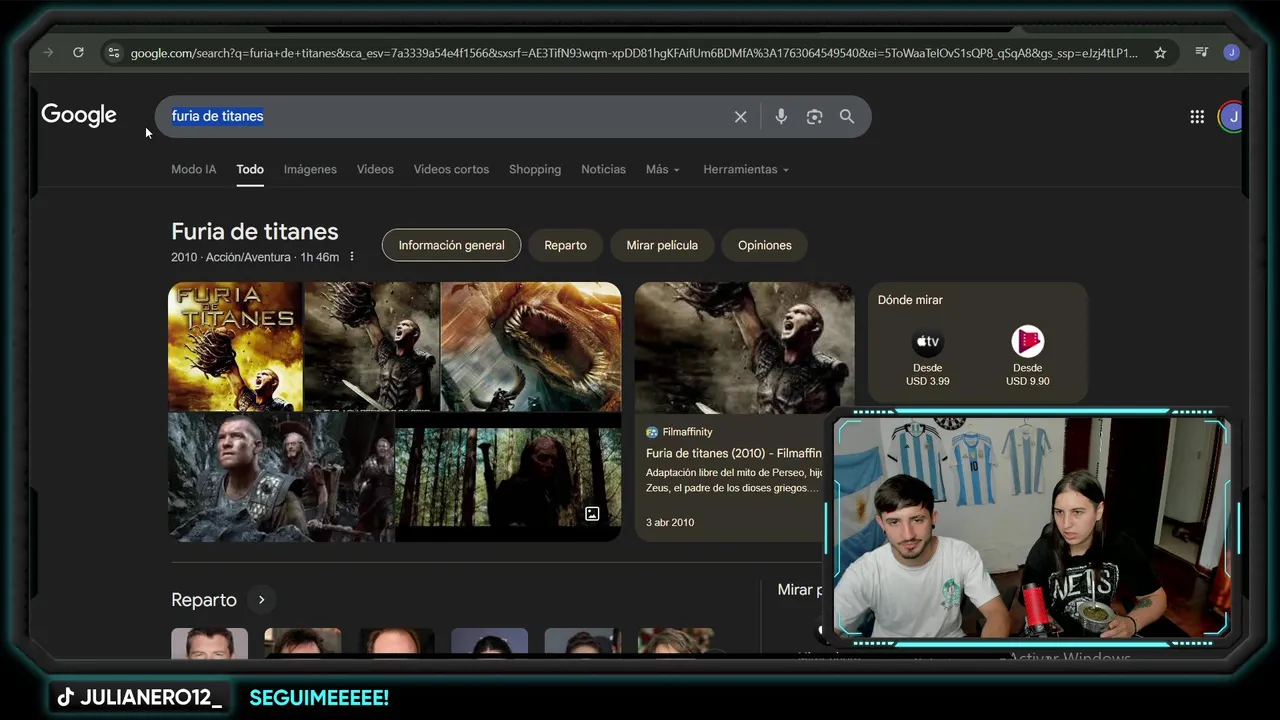The width and height of the screenshot is (1280, 720).
Task: Click the Reparto section heading
Action: (204, 600)
